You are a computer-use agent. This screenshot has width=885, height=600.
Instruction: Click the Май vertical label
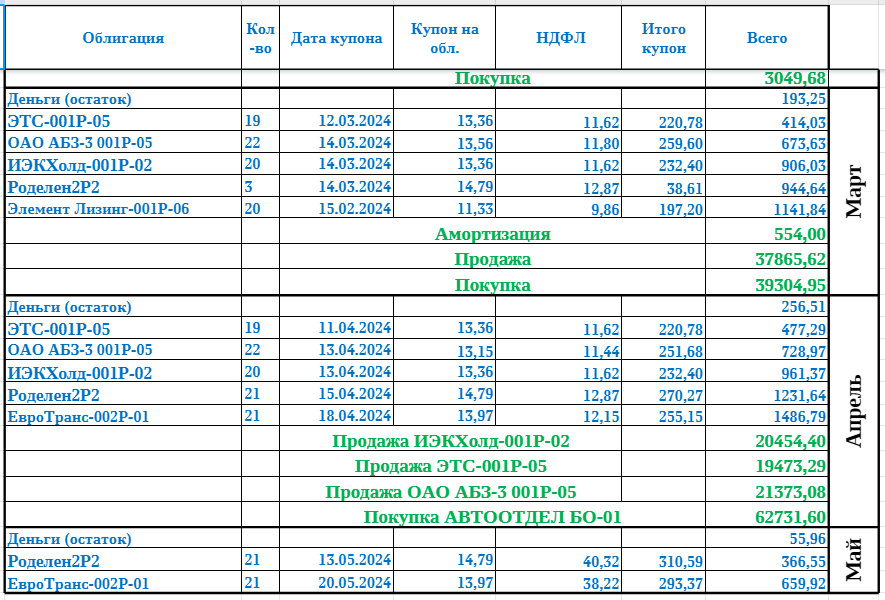[x=854, y=560]
